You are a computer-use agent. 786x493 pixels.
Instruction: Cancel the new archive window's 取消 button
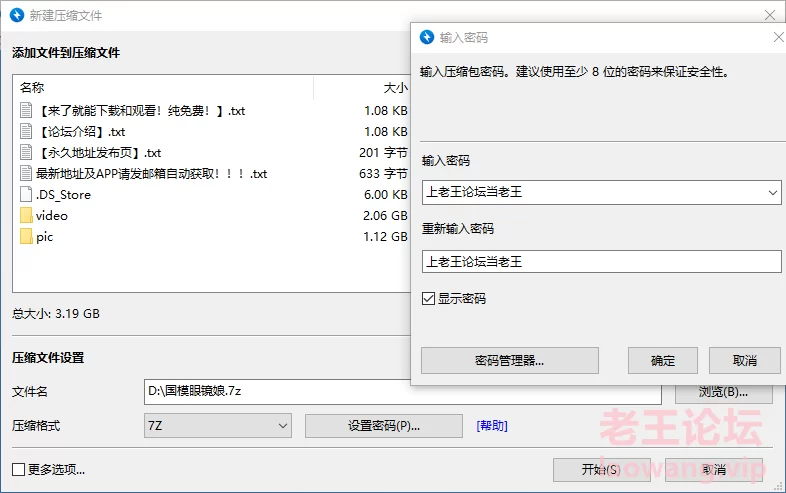pos(714,470)
